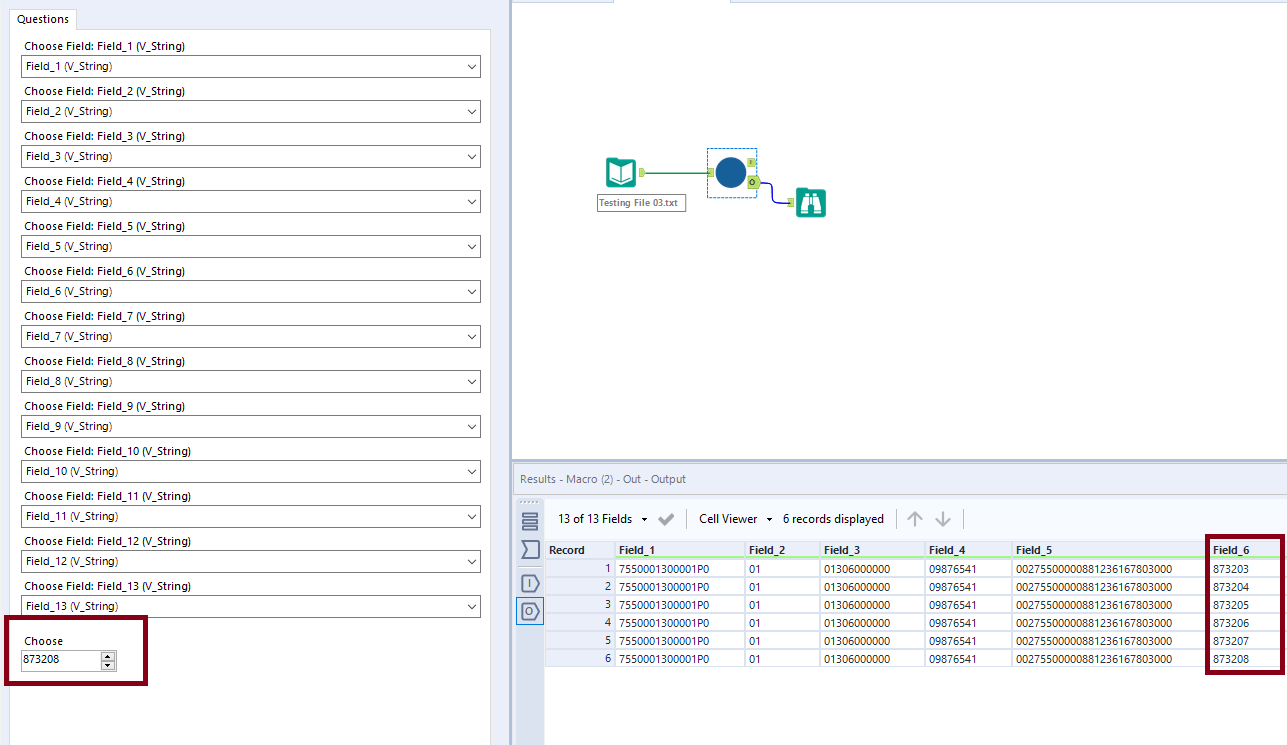Increase the Choose value with up stepper

[x=109, y=656]
